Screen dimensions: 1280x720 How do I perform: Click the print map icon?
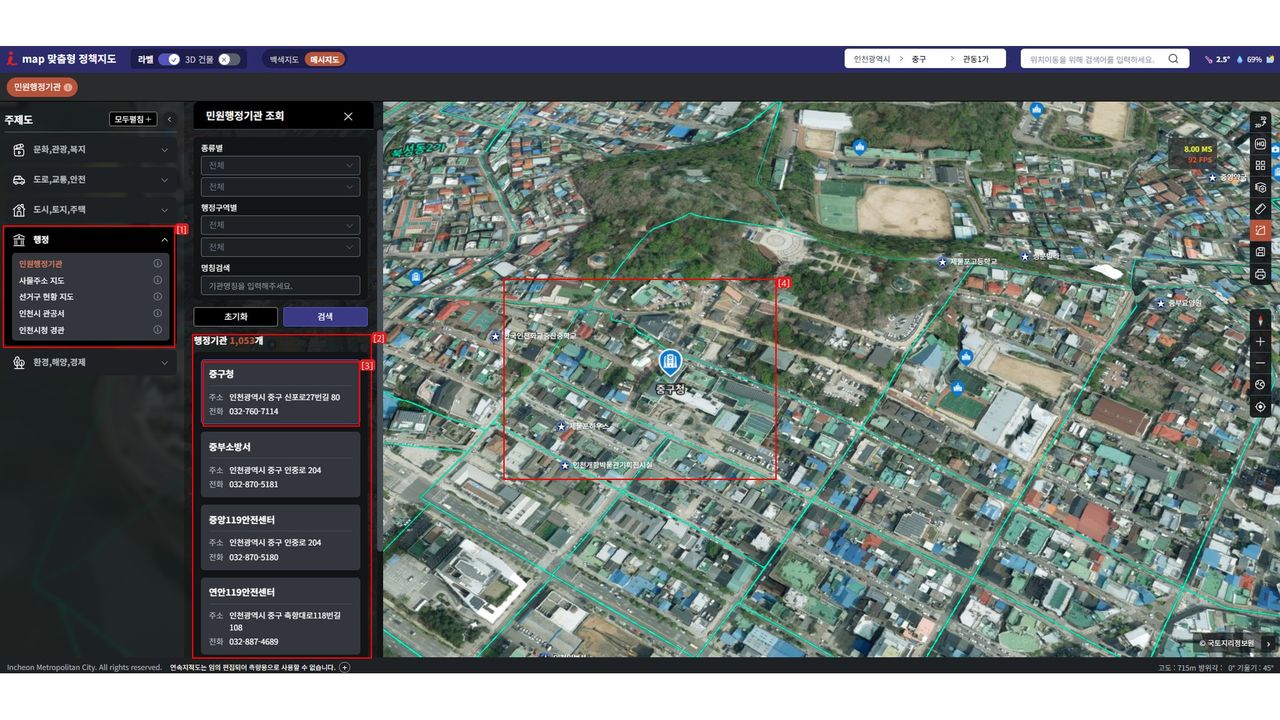pos(1260,274)
